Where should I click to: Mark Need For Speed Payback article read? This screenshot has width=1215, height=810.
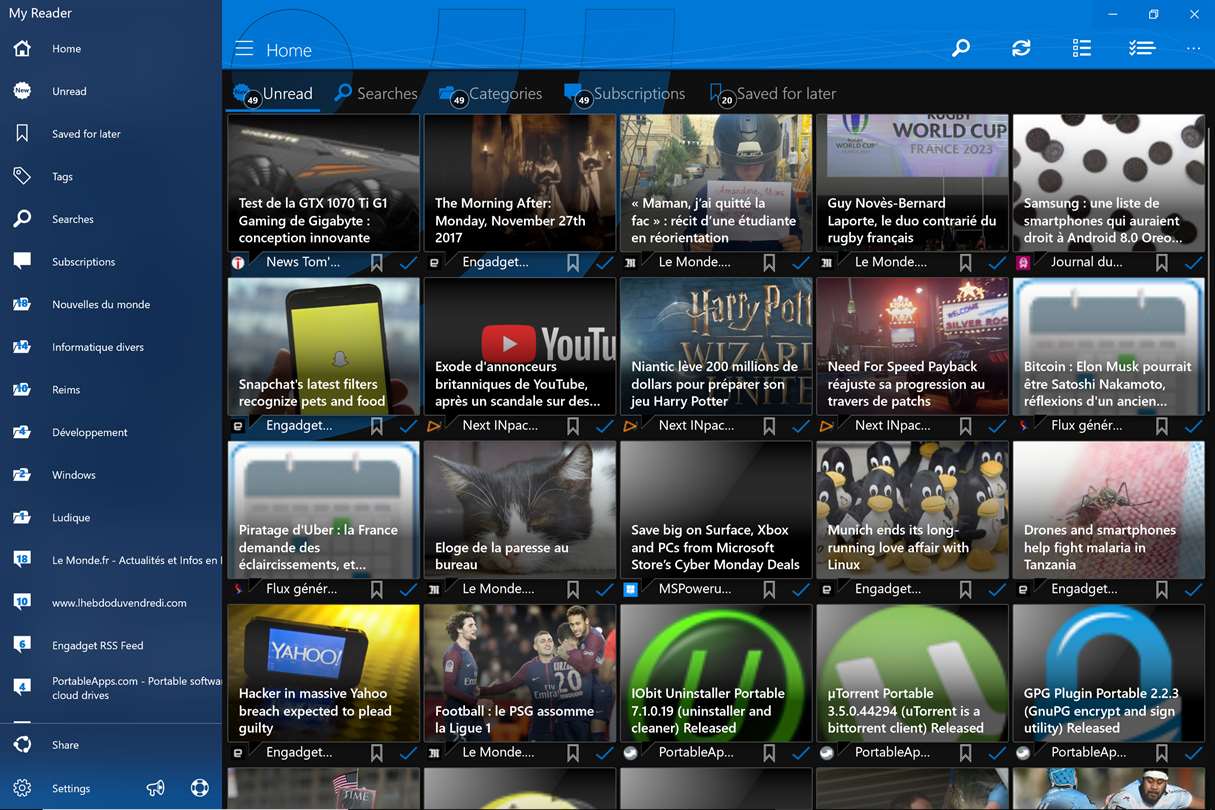coord(997,426)
